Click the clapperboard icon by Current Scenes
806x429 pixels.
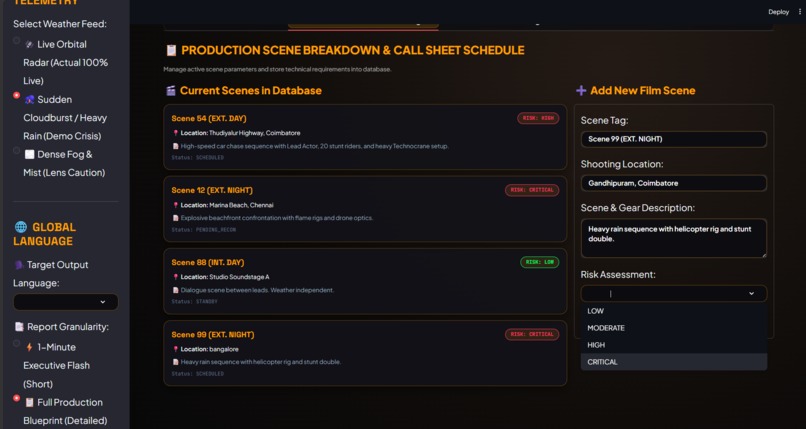171,91
